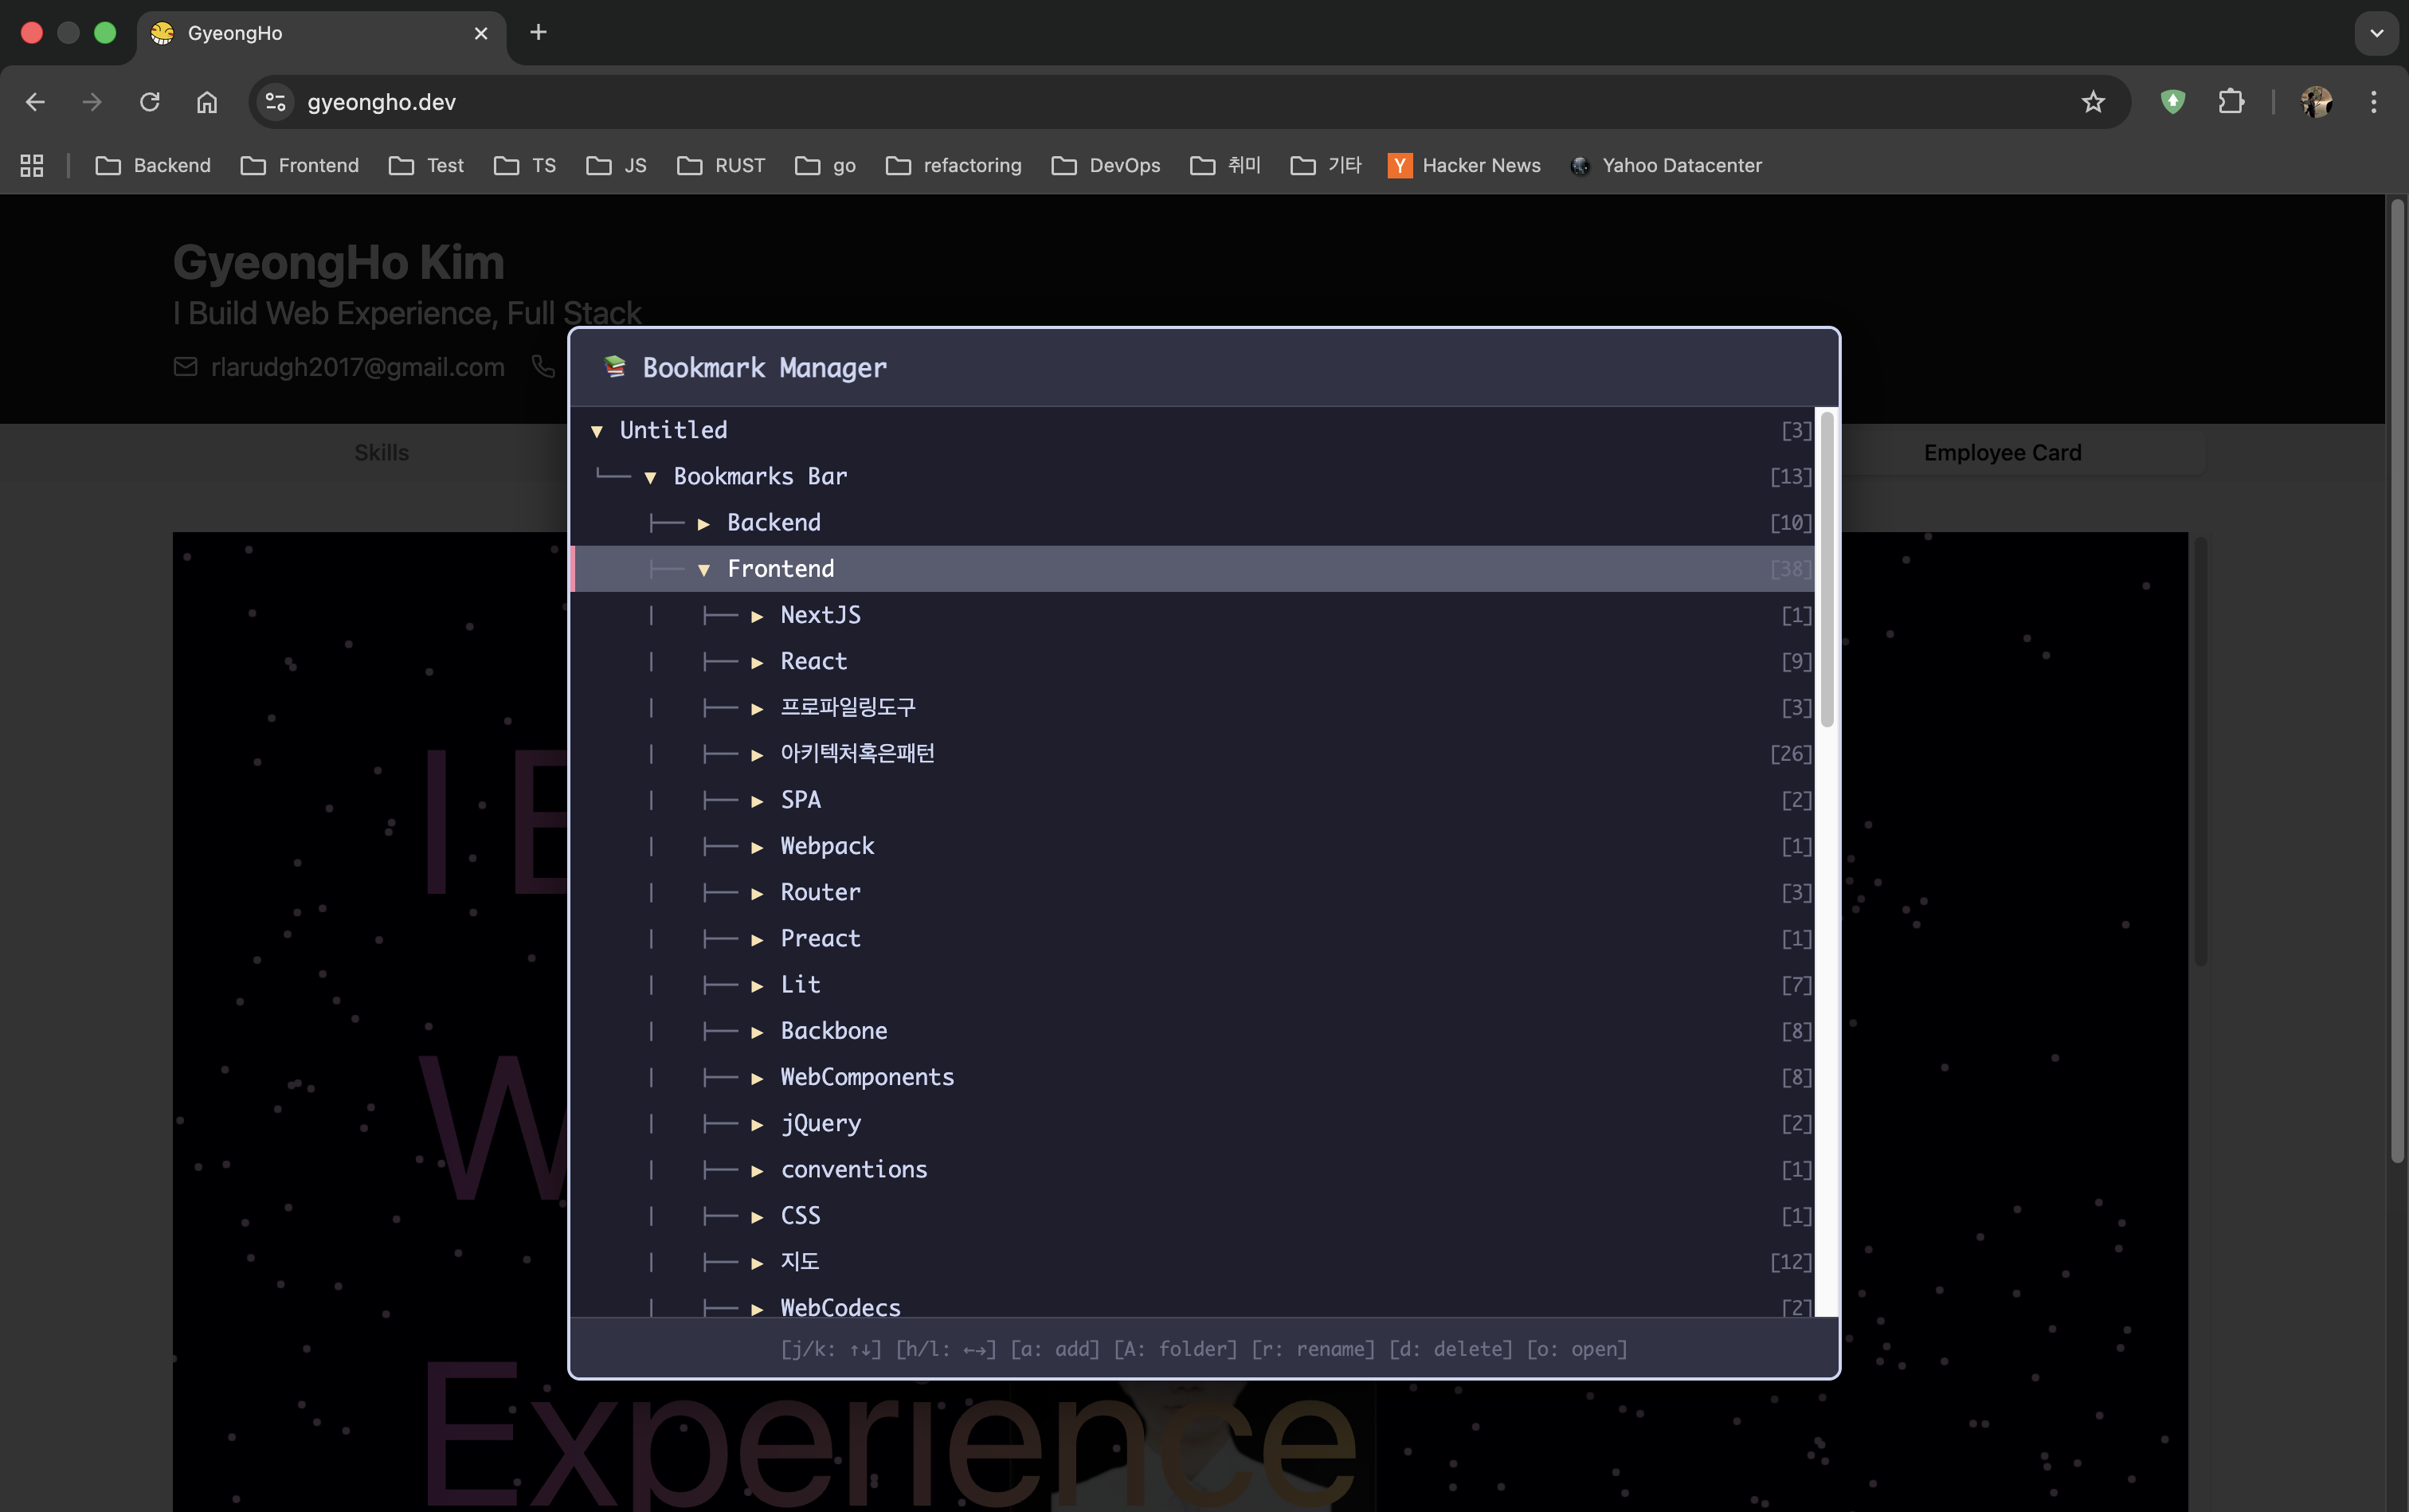
Task: Click the site information icon beside URL
Action: click(x=275, y=102)
